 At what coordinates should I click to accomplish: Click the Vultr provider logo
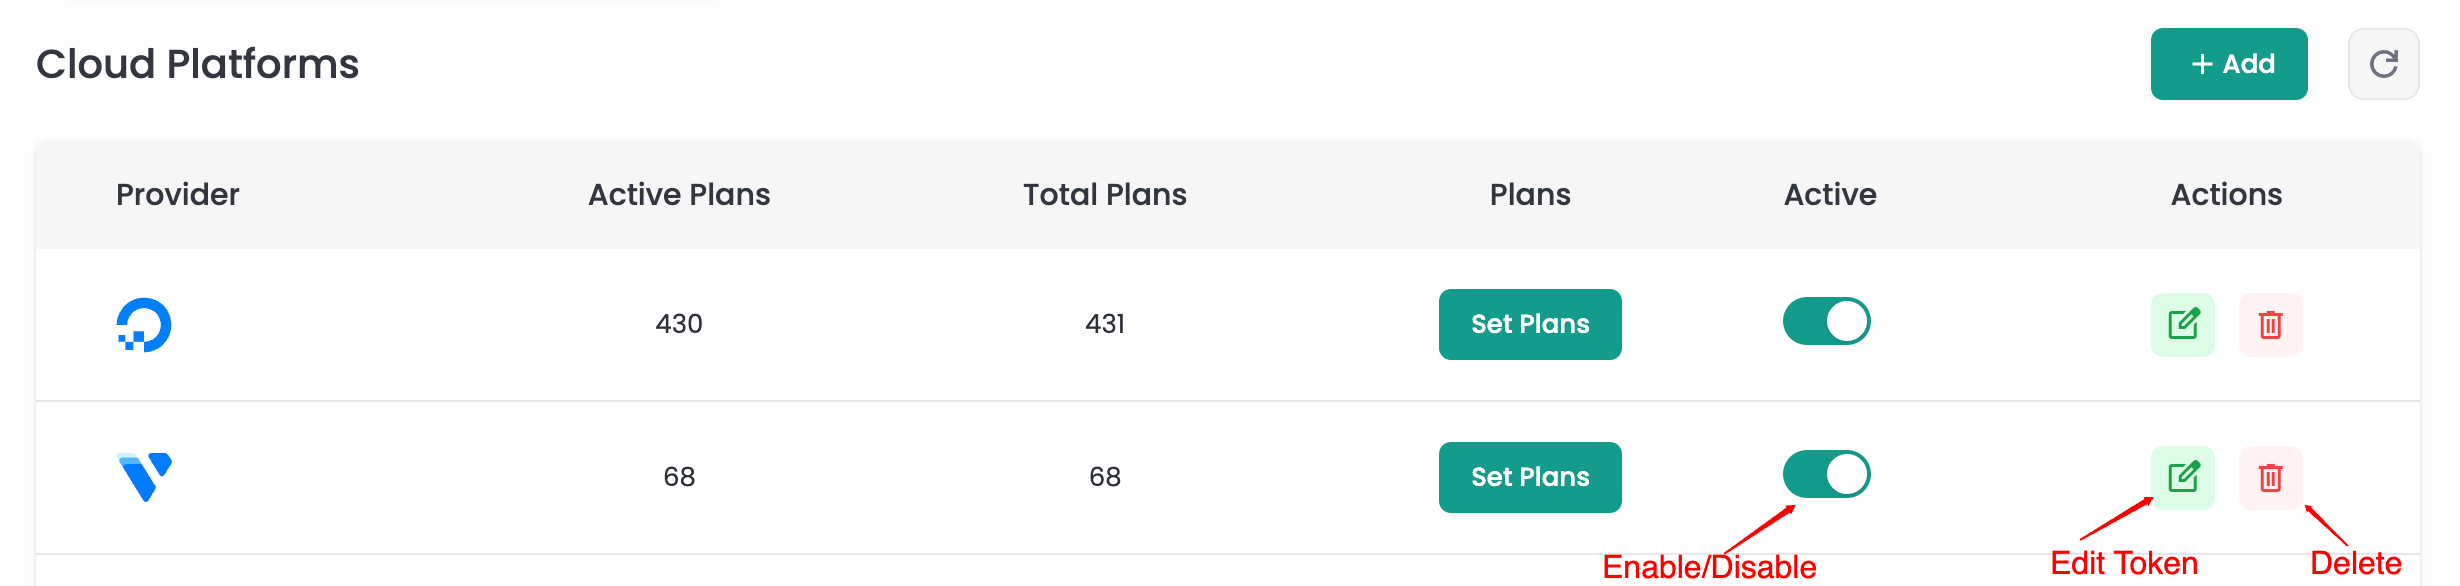tap(144, 477)
